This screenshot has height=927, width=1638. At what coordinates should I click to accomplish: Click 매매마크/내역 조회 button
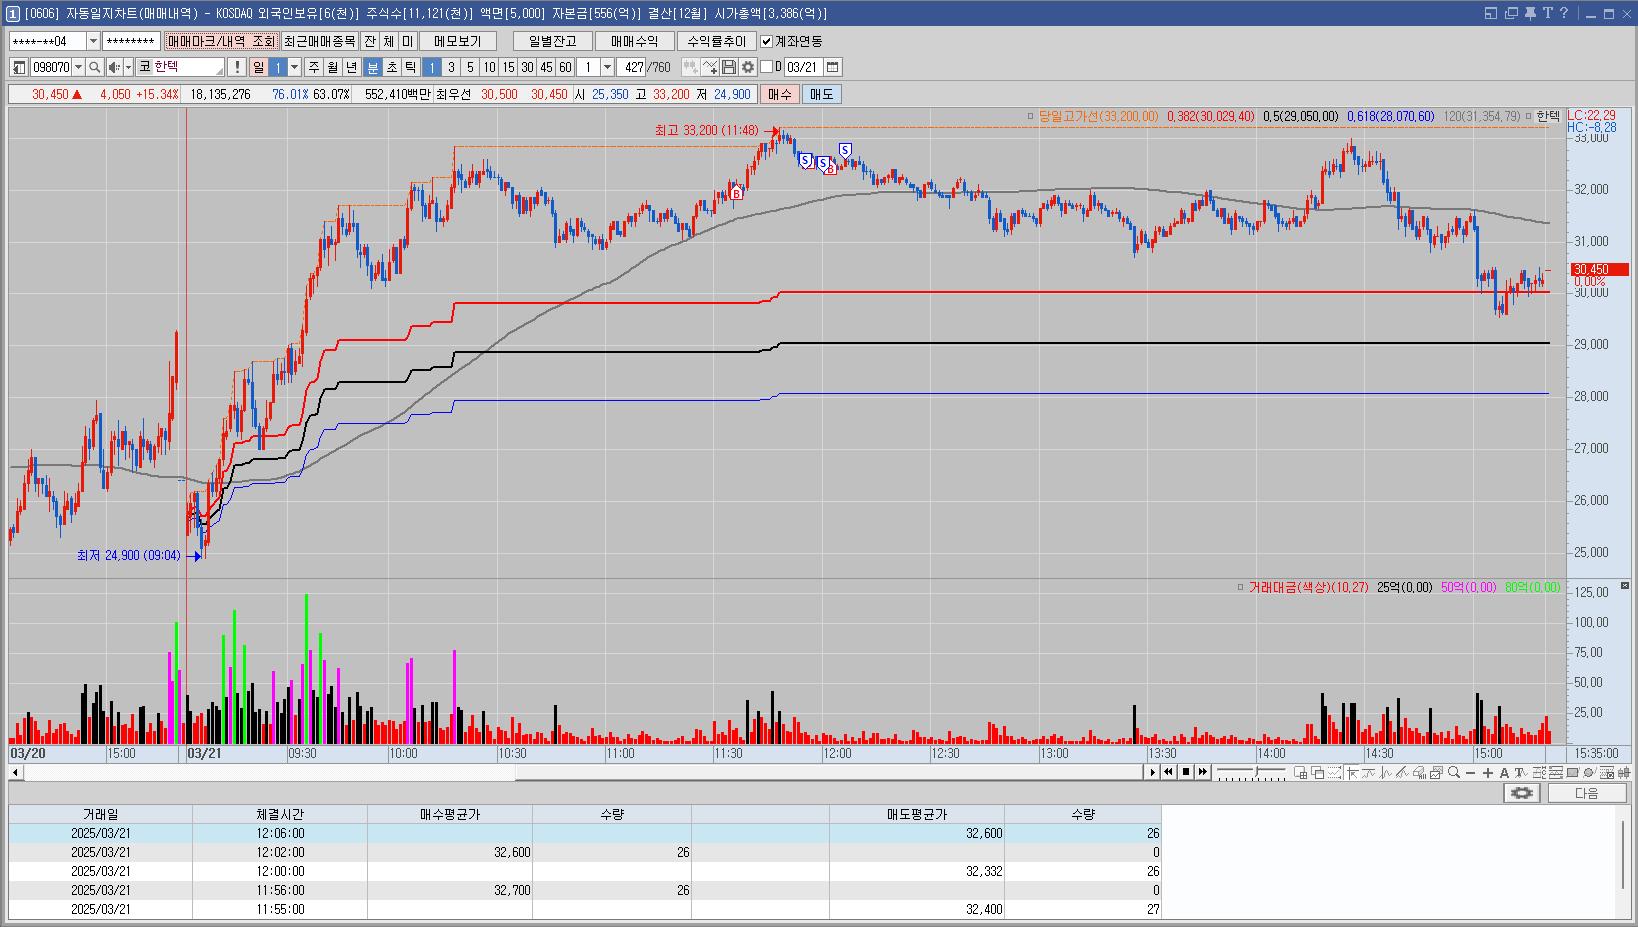(221, 41)
